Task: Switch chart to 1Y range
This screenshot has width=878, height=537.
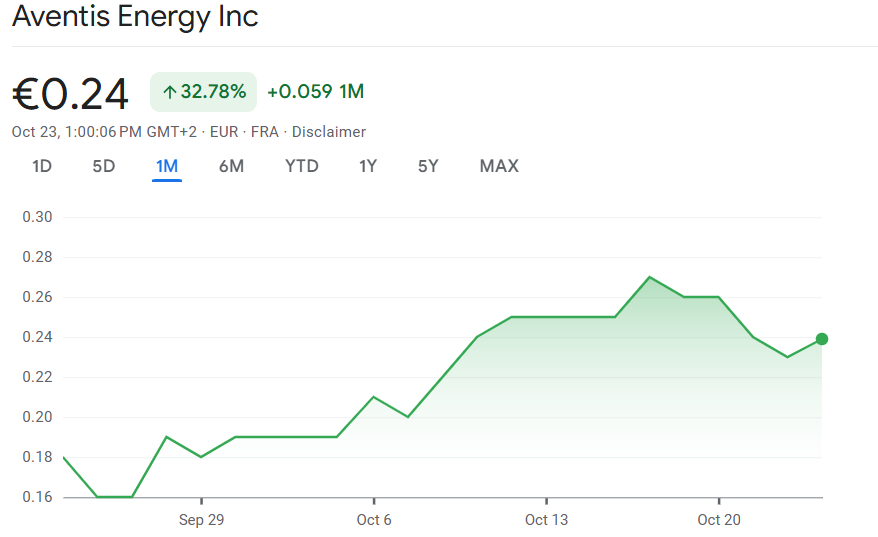Action: coord(368,166)
